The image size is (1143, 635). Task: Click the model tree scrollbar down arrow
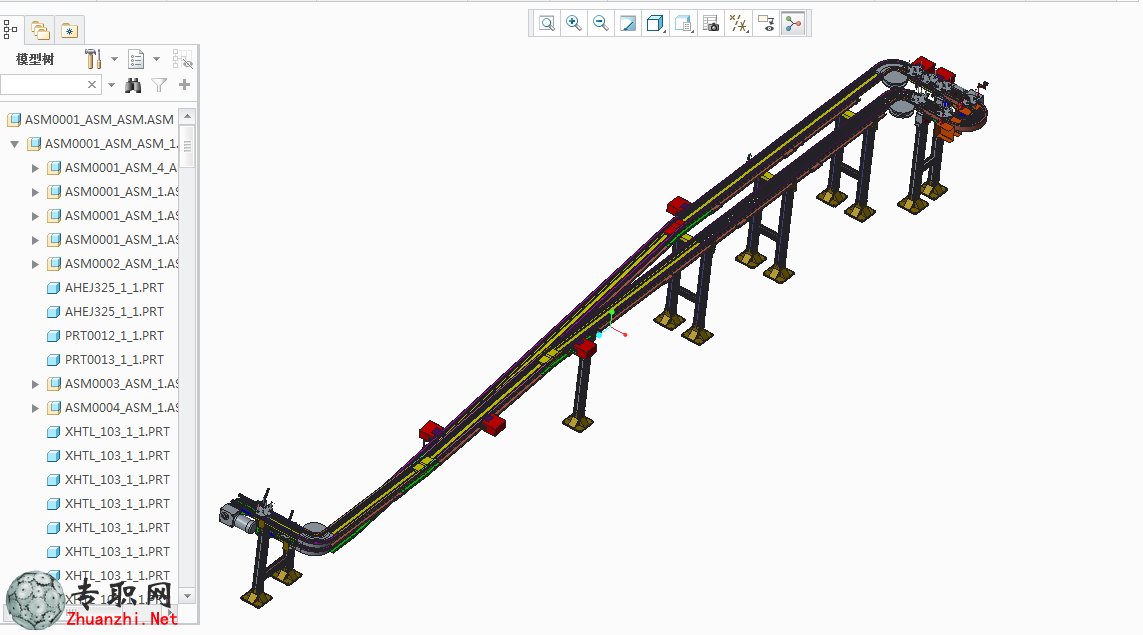(187, 596)
